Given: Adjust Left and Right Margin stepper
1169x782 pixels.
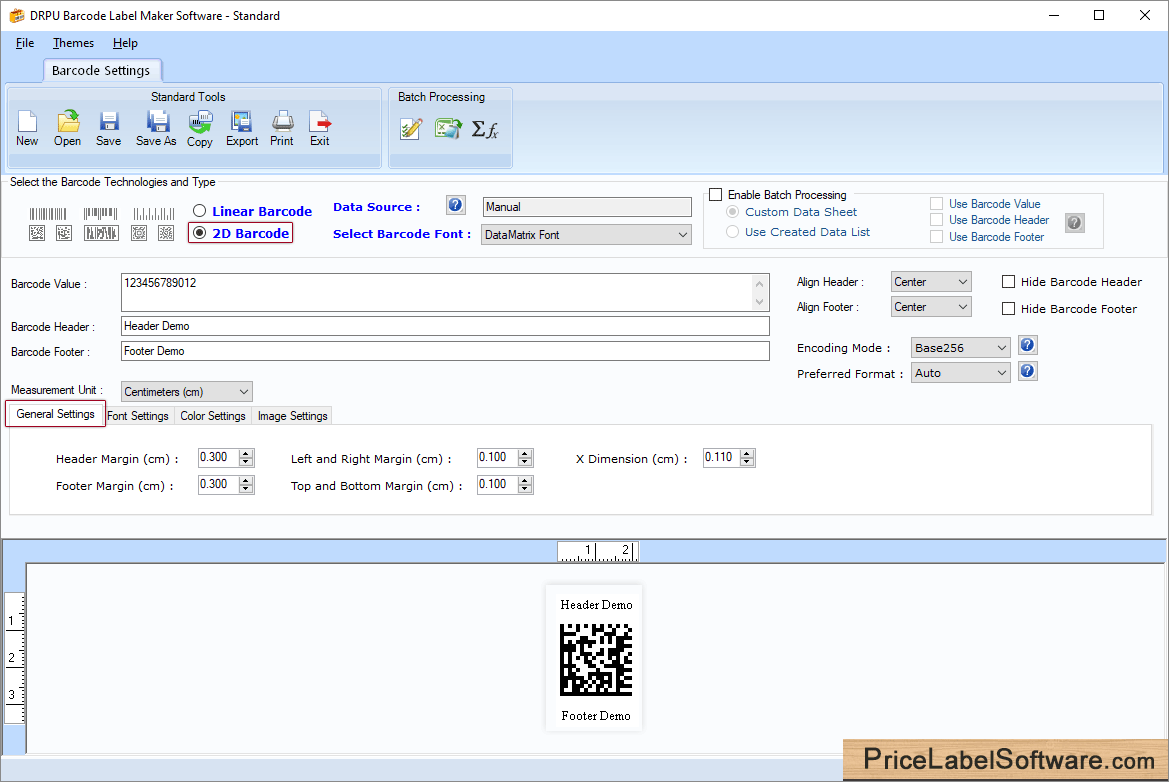Looking at the screenshot, I should point(526,458).
